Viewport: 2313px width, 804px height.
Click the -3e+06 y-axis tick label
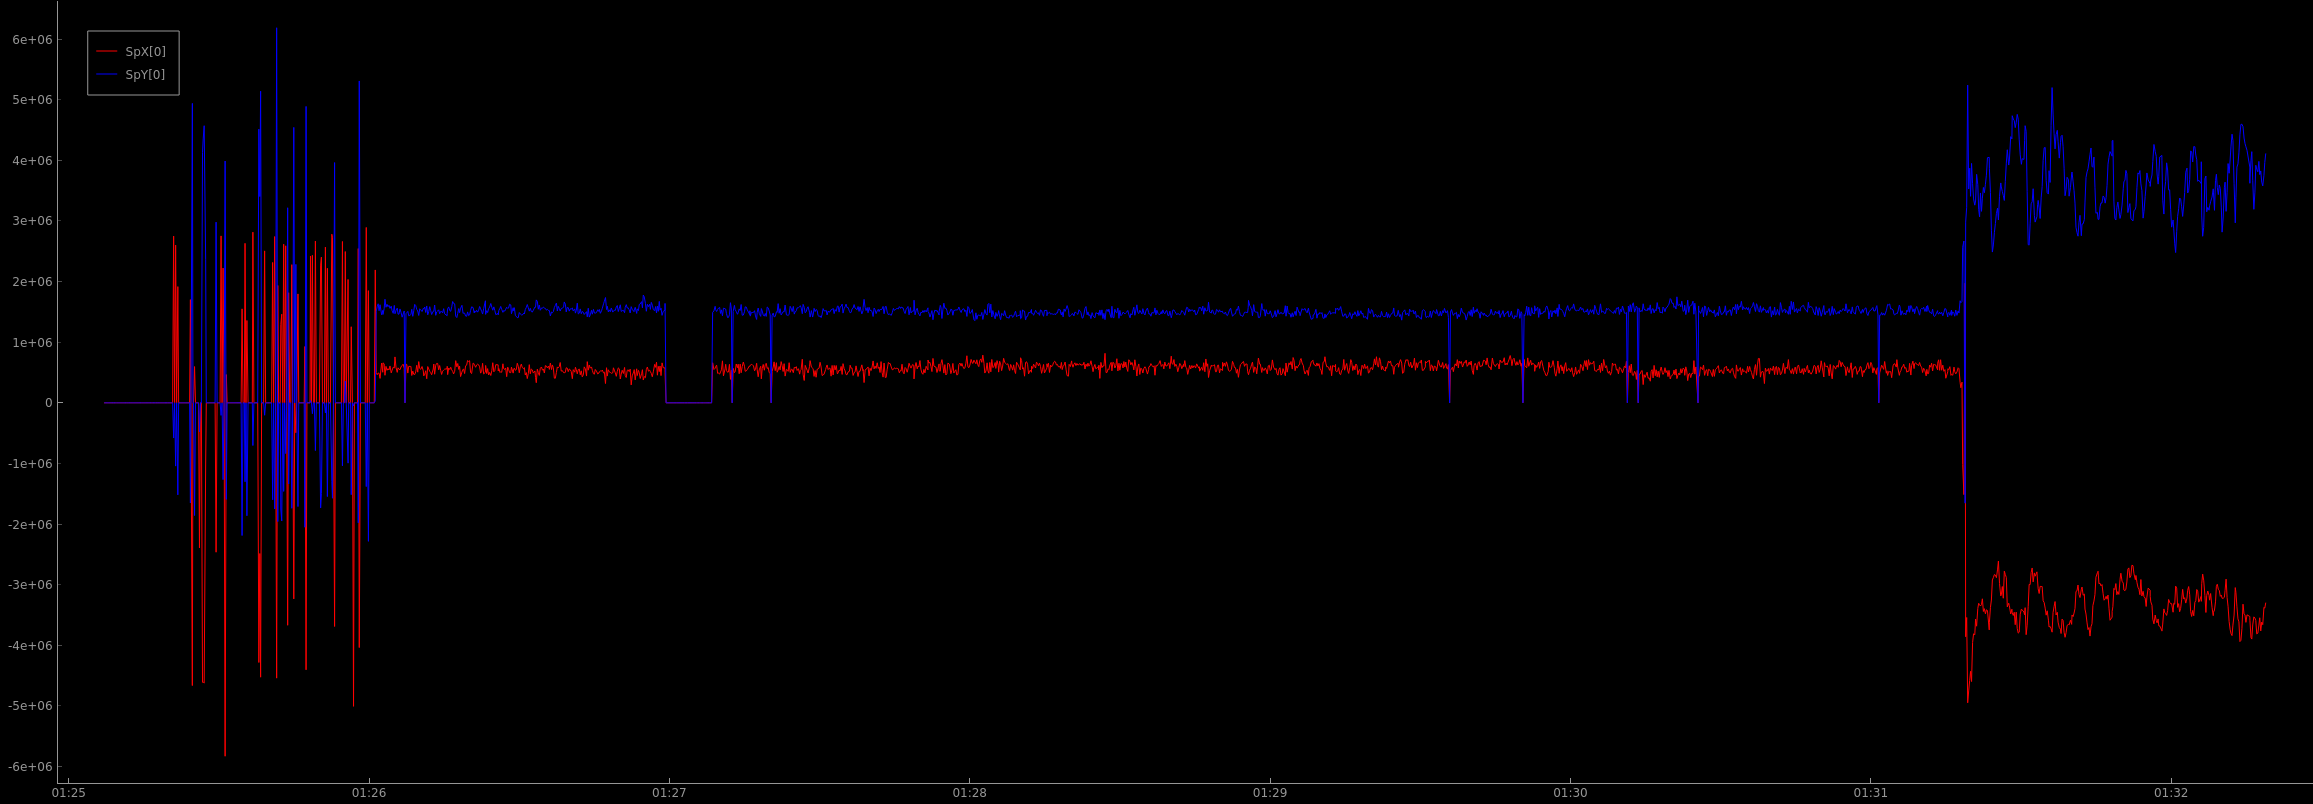click(30, 585)
